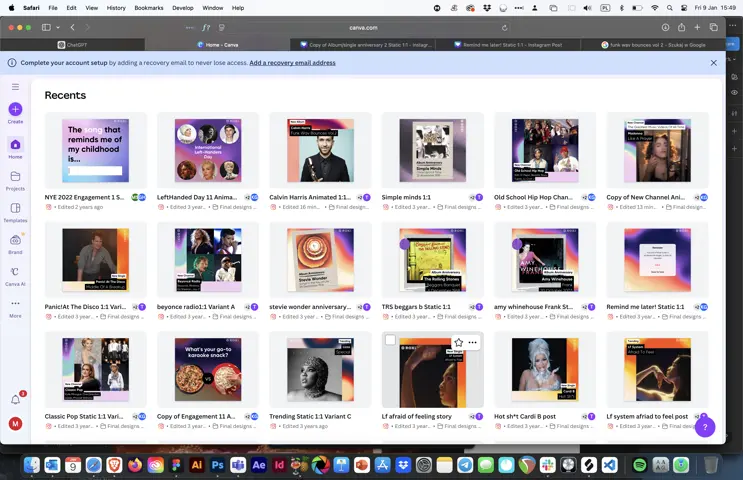The width and height of the screenshot is (743, 480).
Task: Click Add a recovery email address link
Action: pos(292,63)
